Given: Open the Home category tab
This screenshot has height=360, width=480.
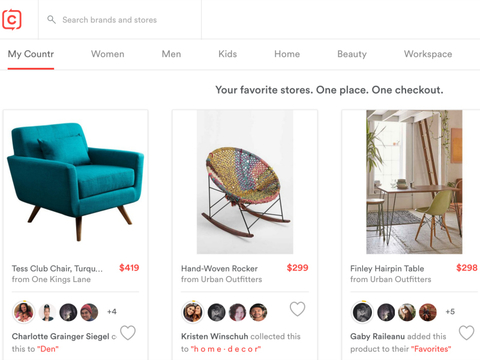Looking at the screenshot, I should coord(287,54).
